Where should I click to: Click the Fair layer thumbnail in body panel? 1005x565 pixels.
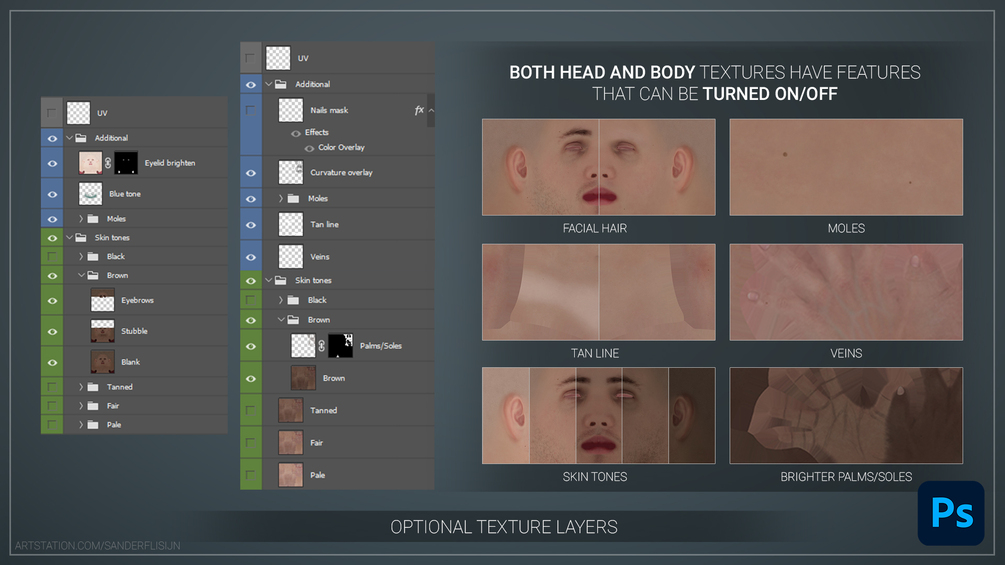tap(290, 443)
